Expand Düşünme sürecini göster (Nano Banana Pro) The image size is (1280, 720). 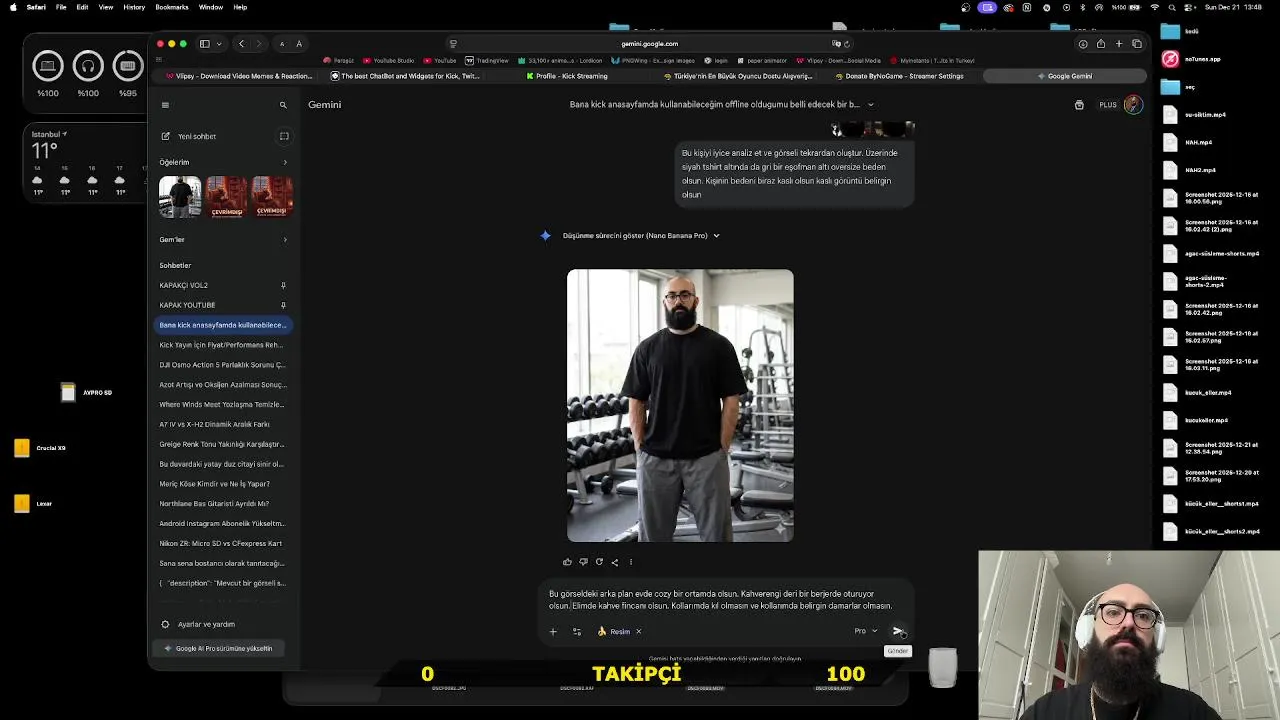pyautogui.click(x=640, y=236)
